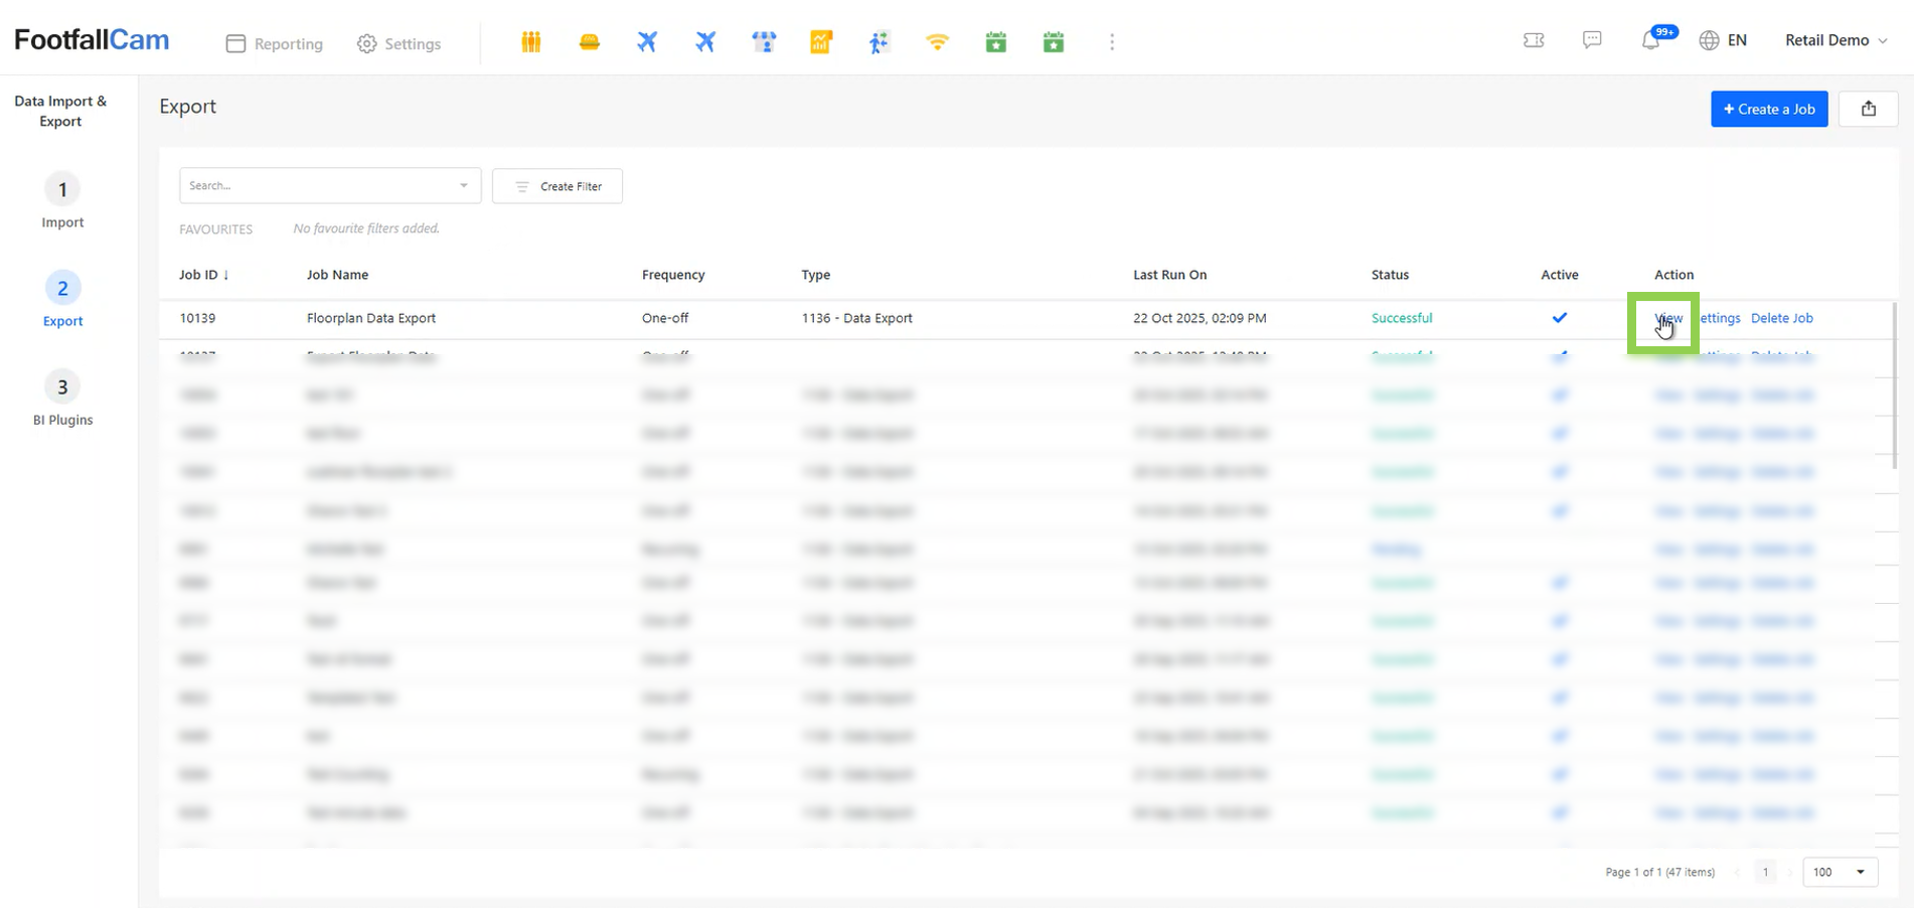
Task: Click the ticket icon in header
Action: (1533, 40)
